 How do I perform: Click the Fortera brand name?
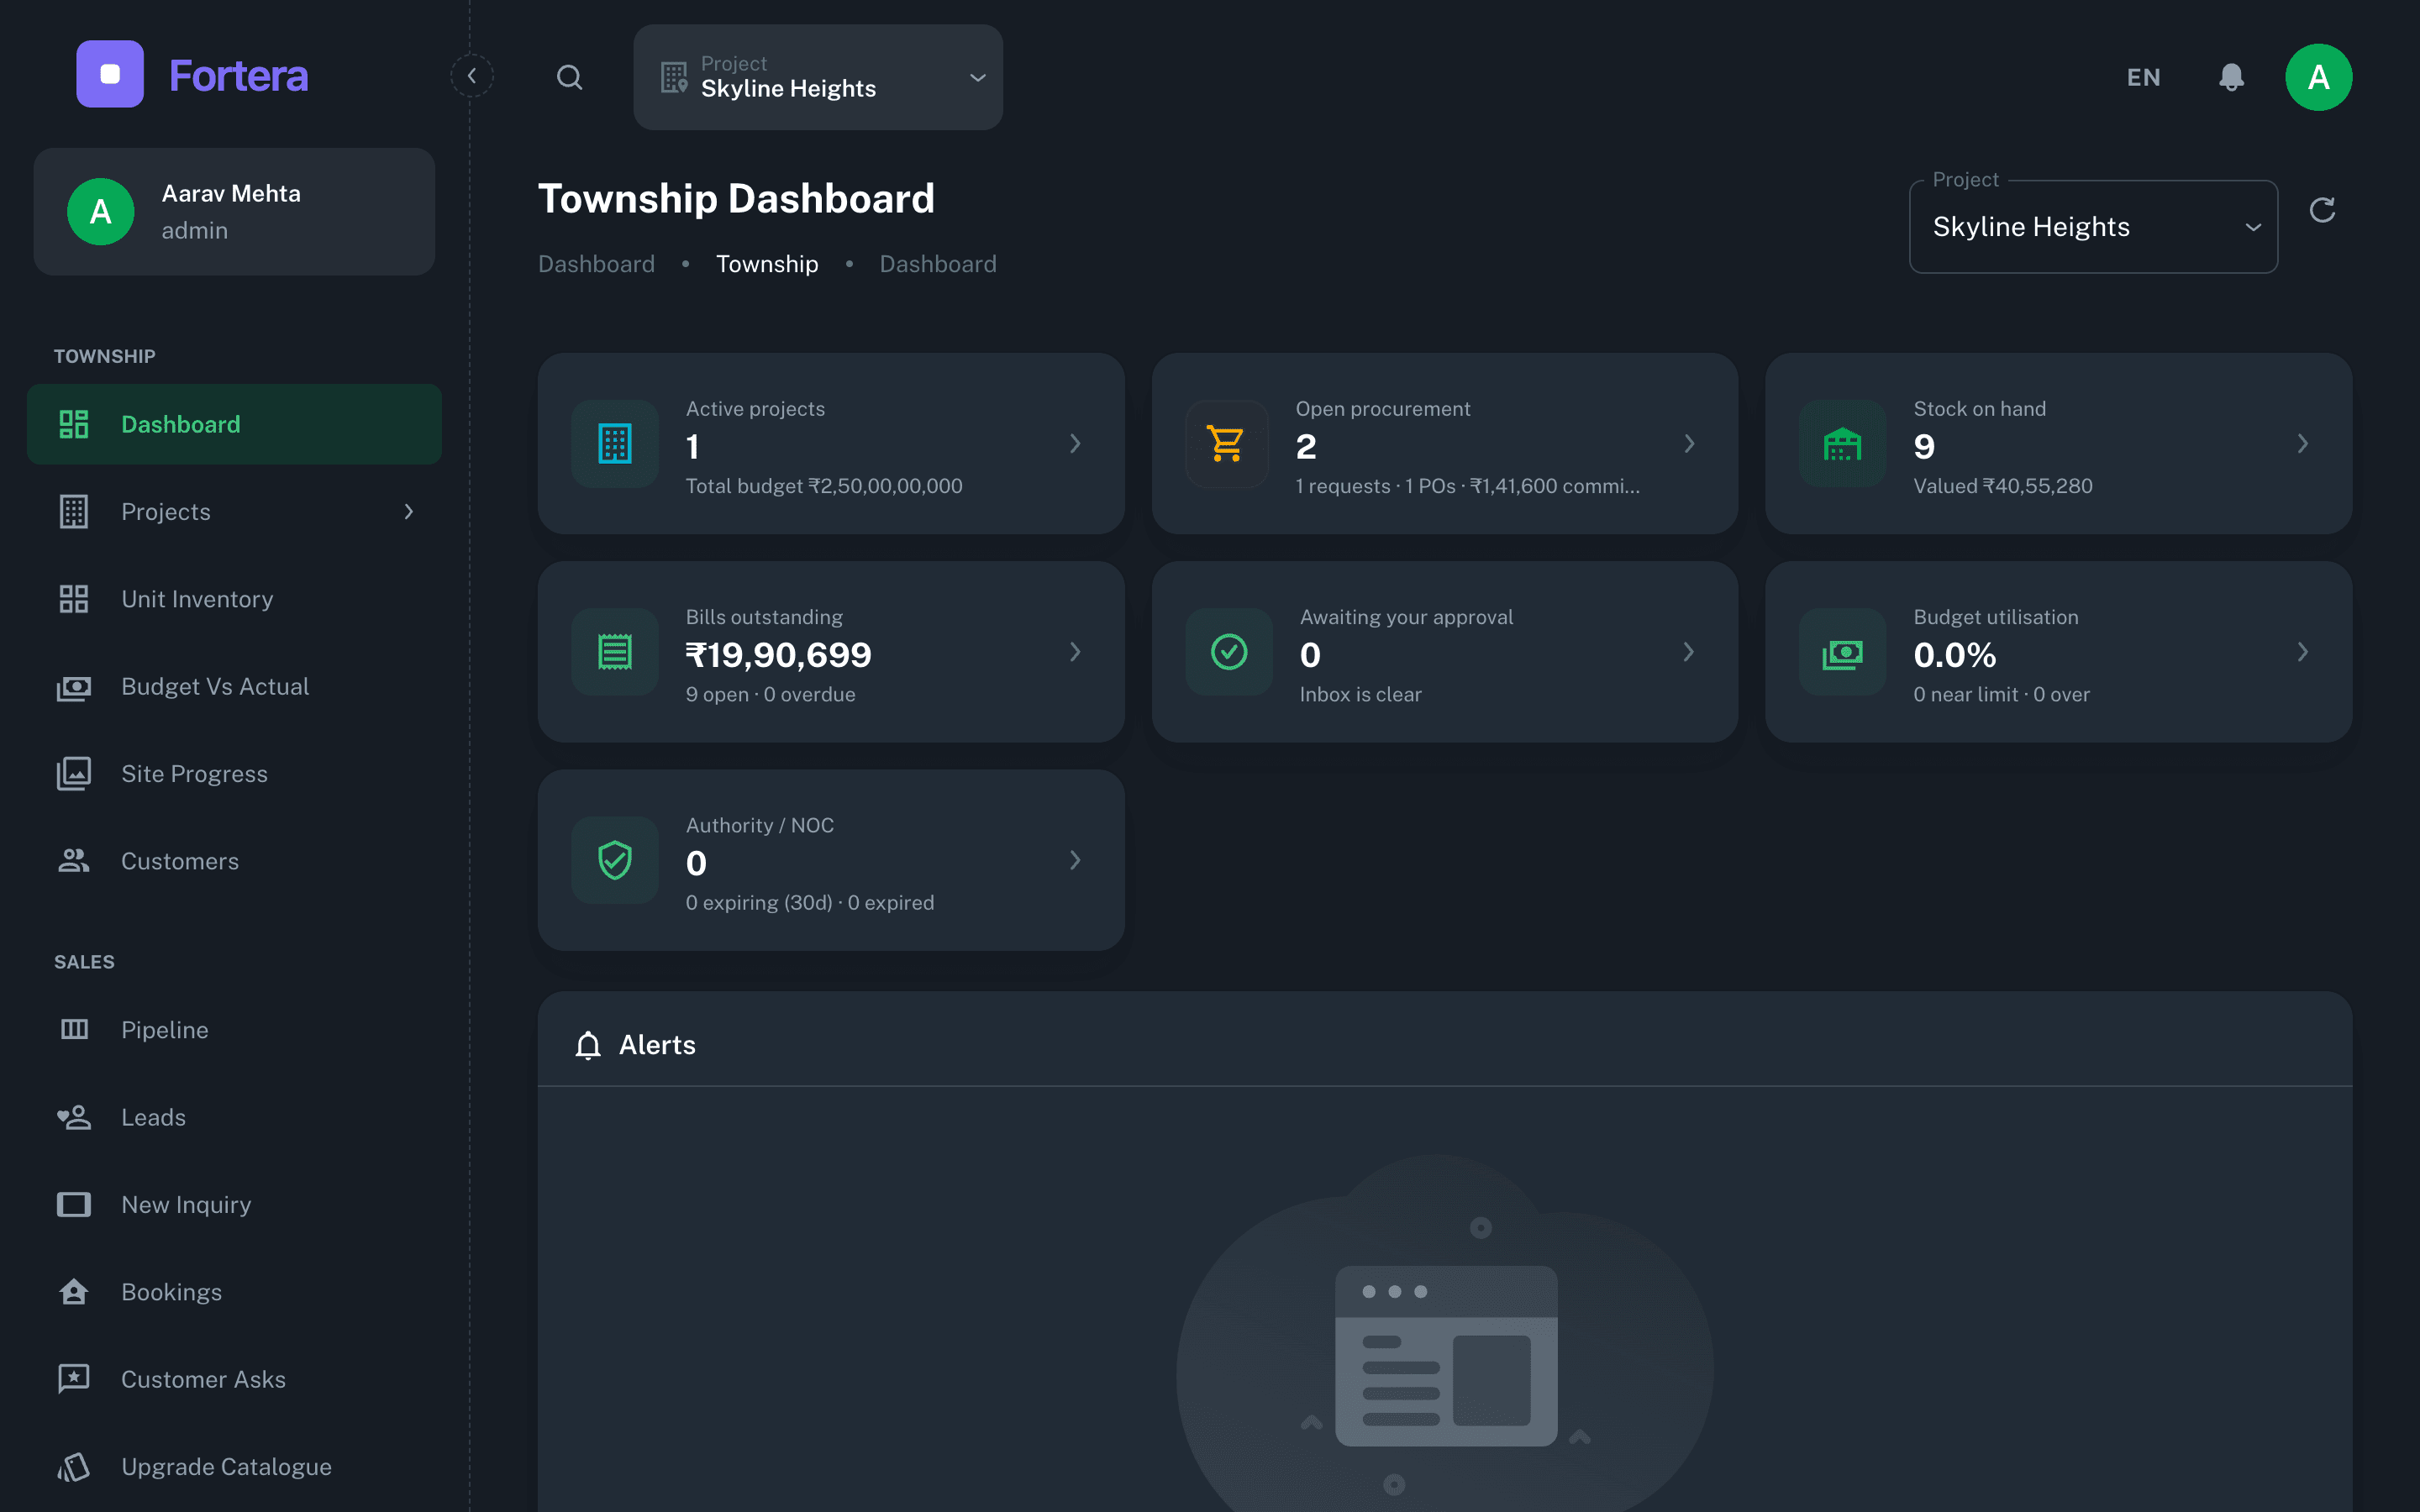pos(239,75)
